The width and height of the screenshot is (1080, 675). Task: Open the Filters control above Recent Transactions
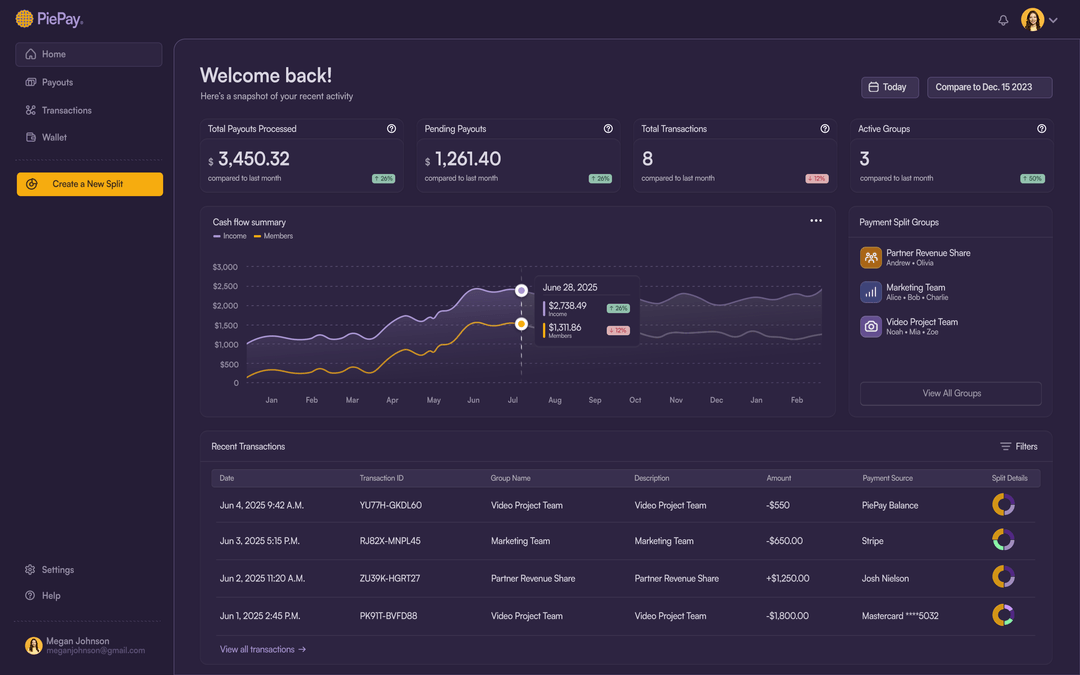[x=1019, y=446]
